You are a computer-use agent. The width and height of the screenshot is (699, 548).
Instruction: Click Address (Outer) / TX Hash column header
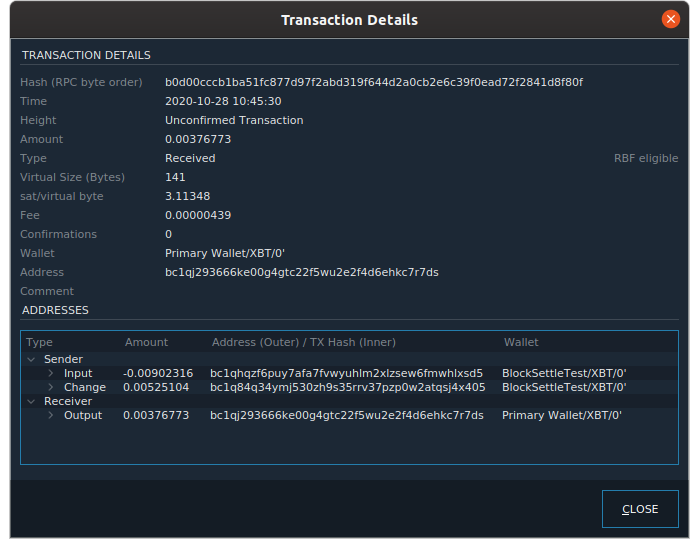(304, 342)
